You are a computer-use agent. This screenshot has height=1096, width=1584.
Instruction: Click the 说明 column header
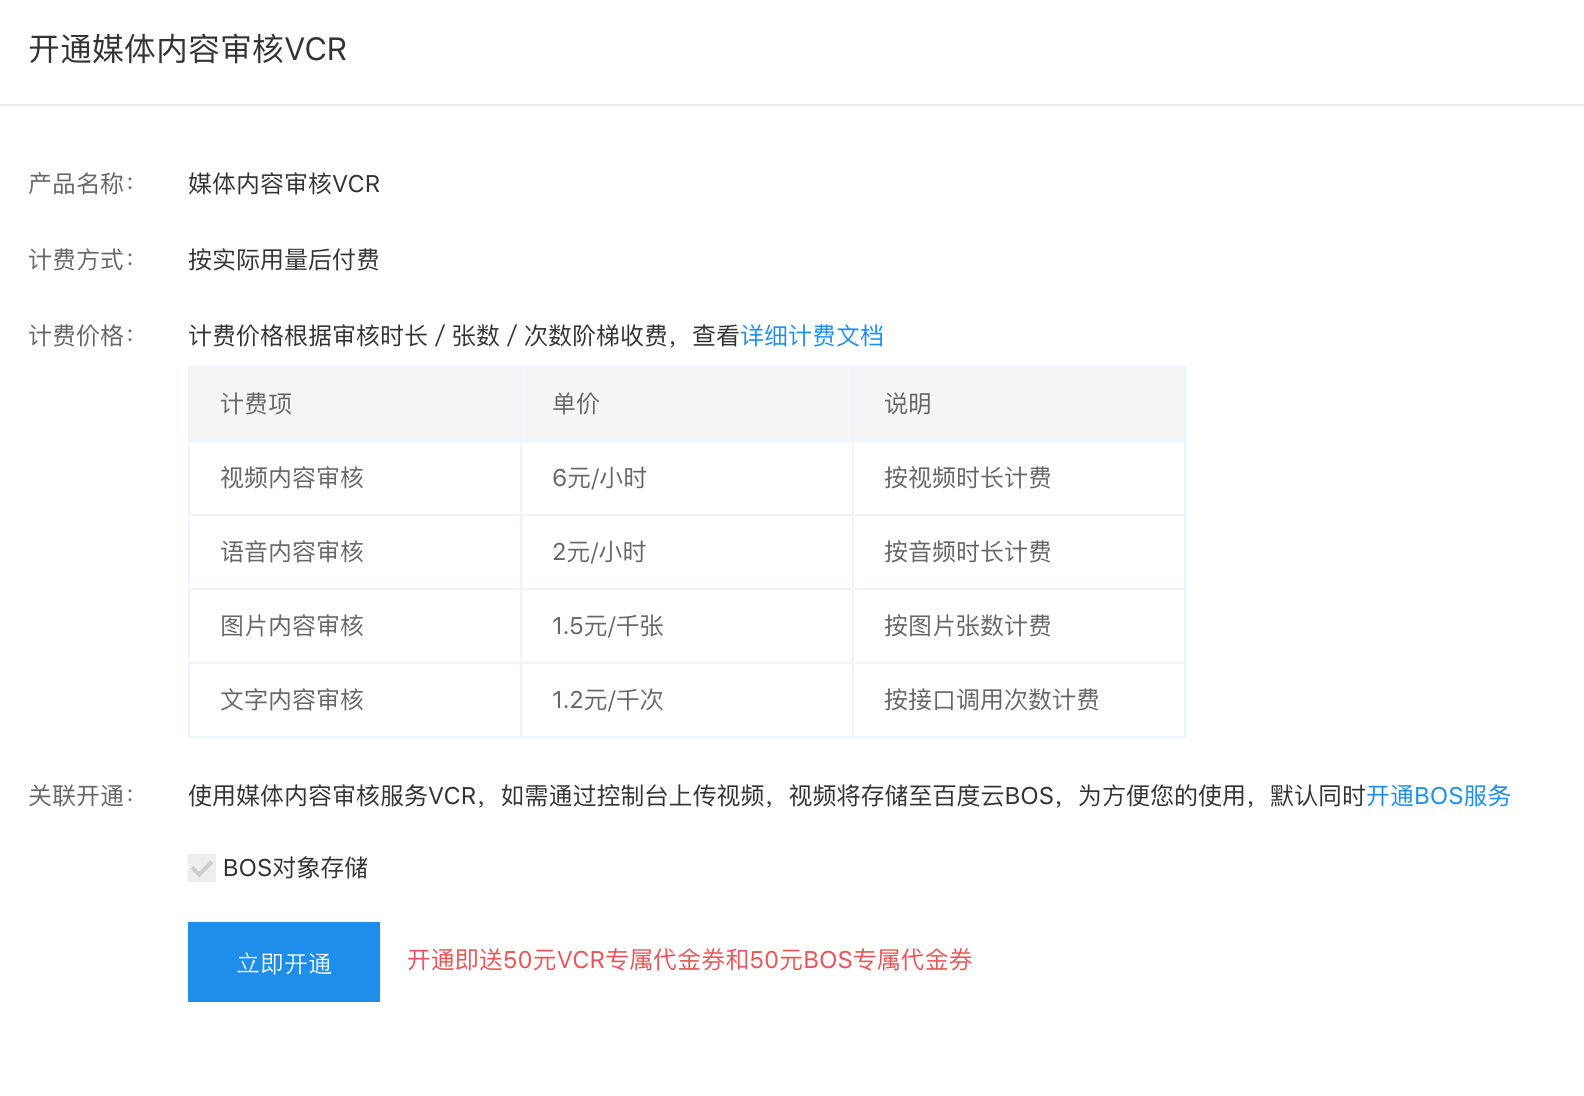click(1019, 404)
